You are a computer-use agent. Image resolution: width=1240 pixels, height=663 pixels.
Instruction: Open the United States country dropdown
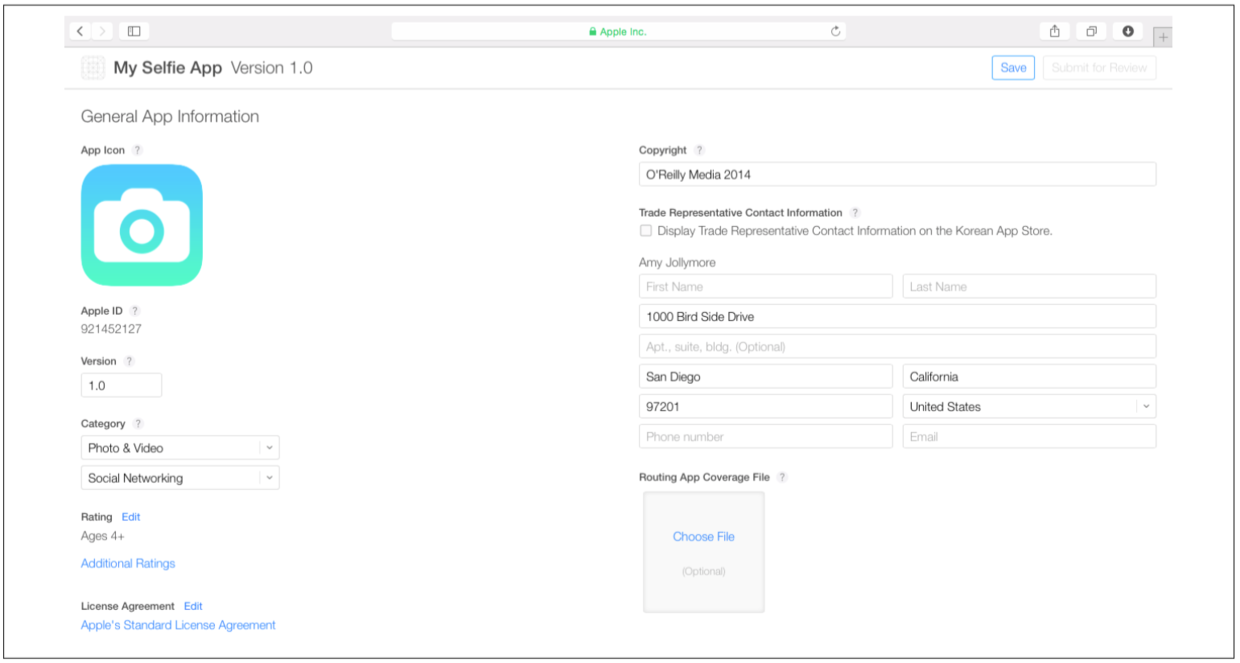point(1146,407)
